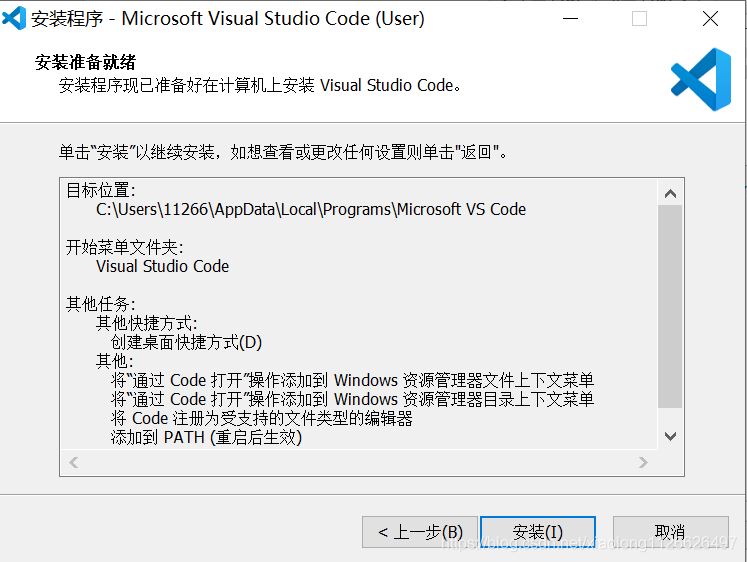This screenshot has width=747, height=562.
Task: Close the installer with the X button
Action: [x=710, y=19]
